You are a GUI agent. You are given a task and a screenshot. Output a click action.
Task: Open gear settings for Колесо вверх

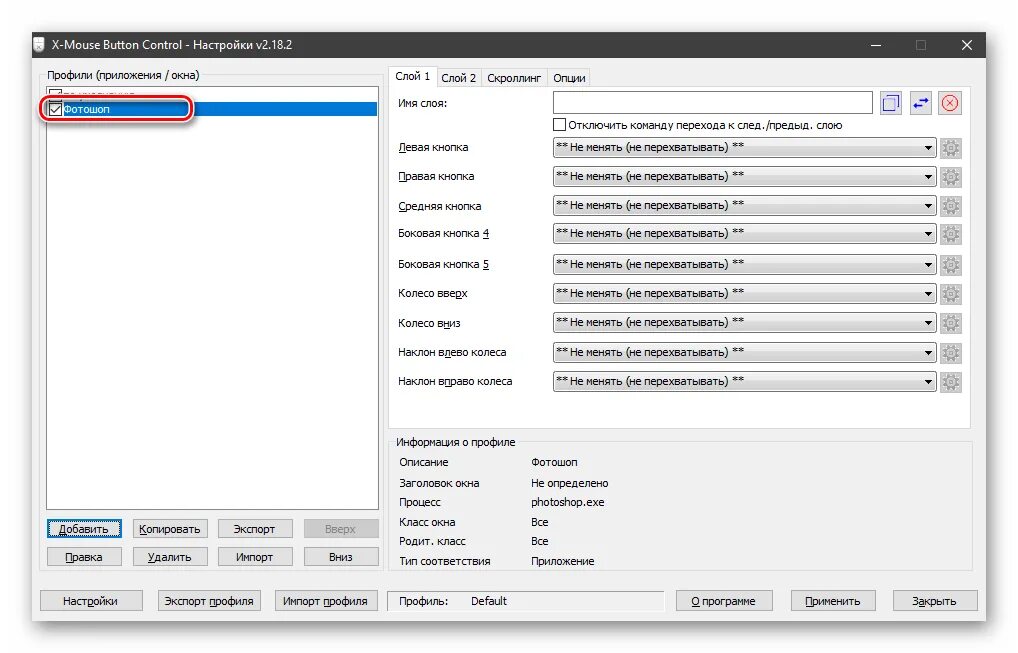[x=951, y=293]
